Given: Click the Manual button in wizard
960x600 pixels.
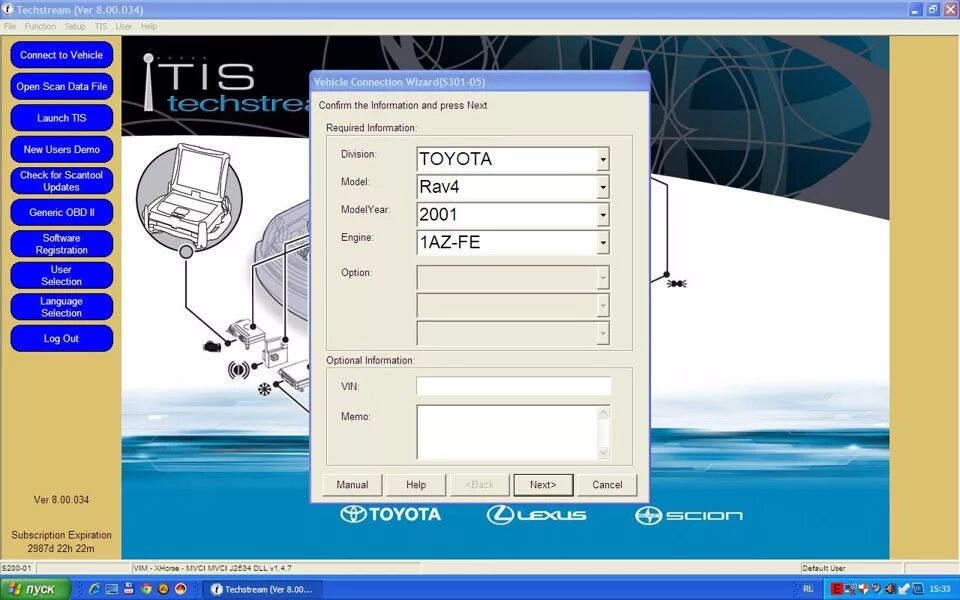Looking at the screenshot, I should click(x=352, y=485).
